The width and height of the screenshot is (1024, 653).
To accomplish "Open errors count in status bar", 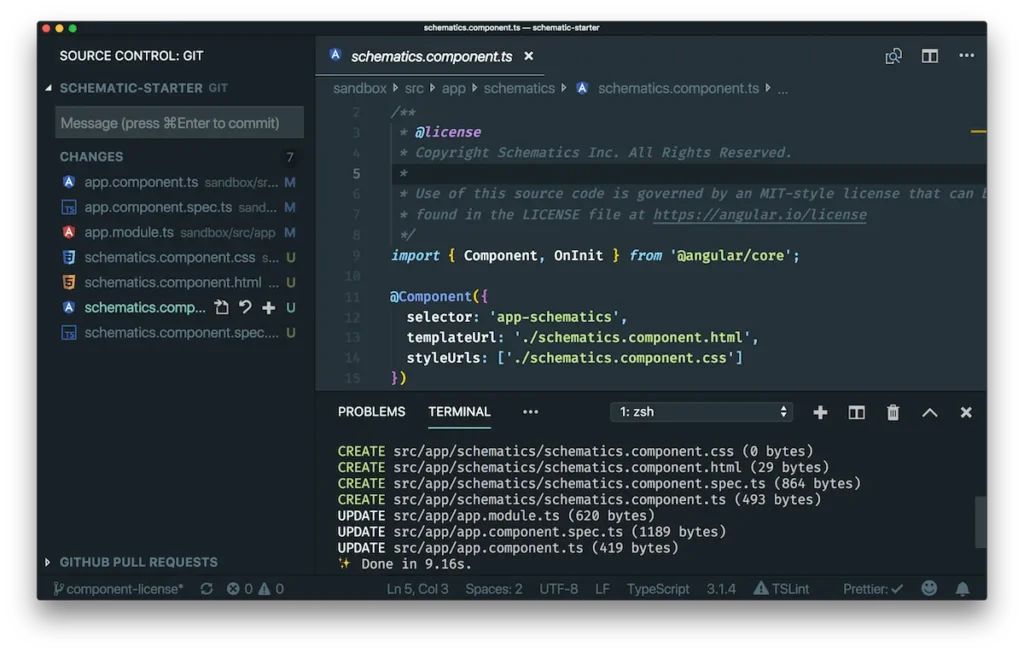I will coord(239,589).
